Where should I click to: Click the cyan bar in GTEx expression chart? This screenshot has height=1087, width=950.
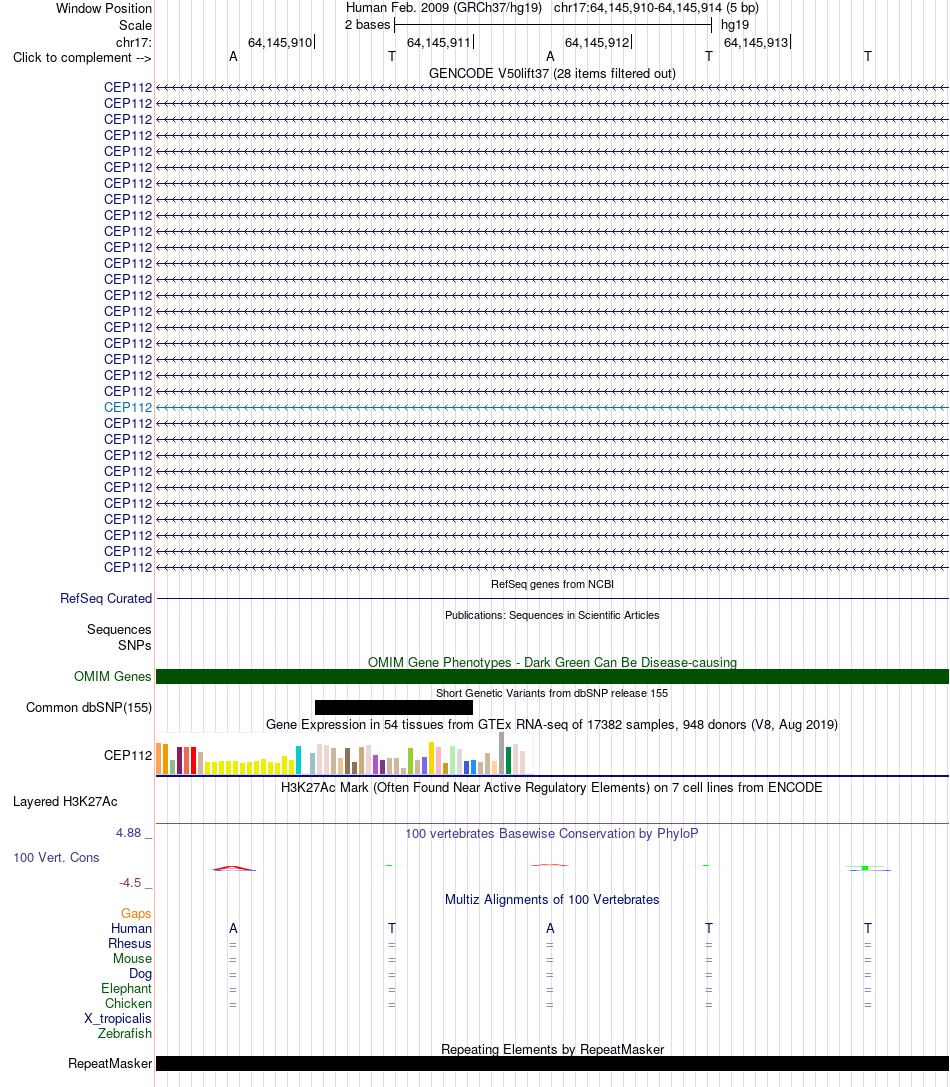pyautogui.click(x=299, y=760)
